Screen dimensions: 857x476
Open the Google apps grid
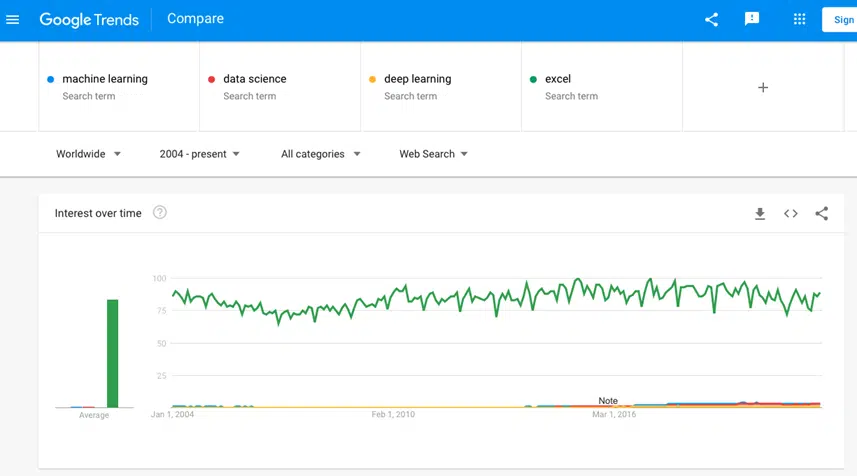coord(799,20)
